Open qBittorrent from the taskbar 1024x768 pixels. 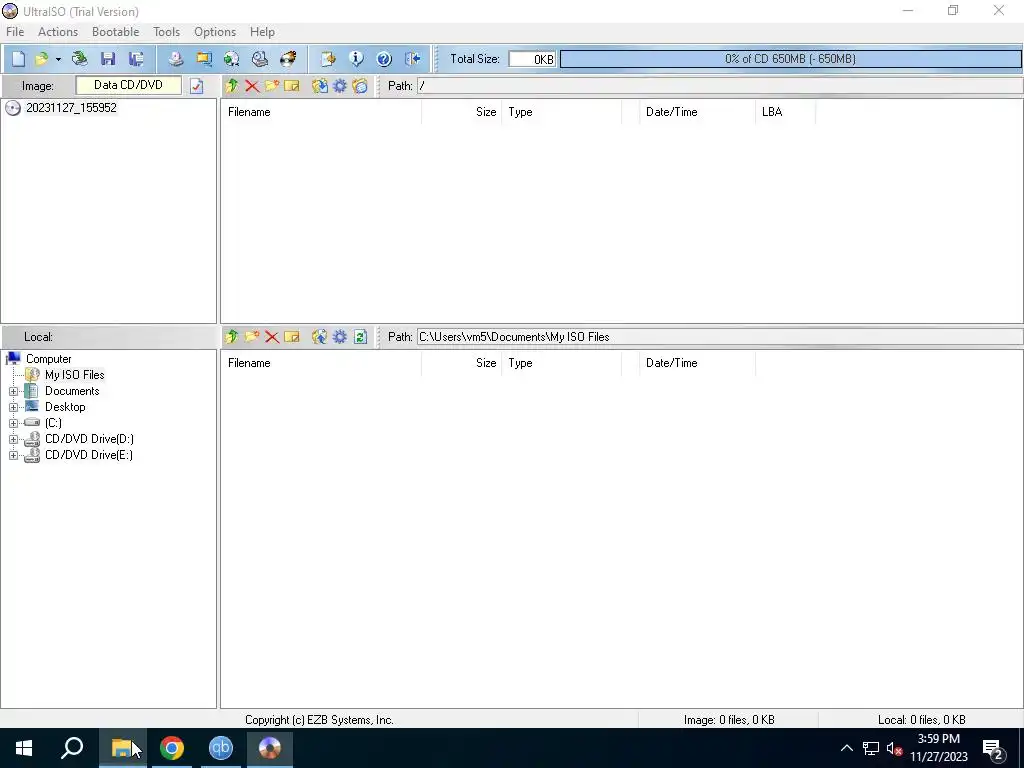tap(221, 748)
